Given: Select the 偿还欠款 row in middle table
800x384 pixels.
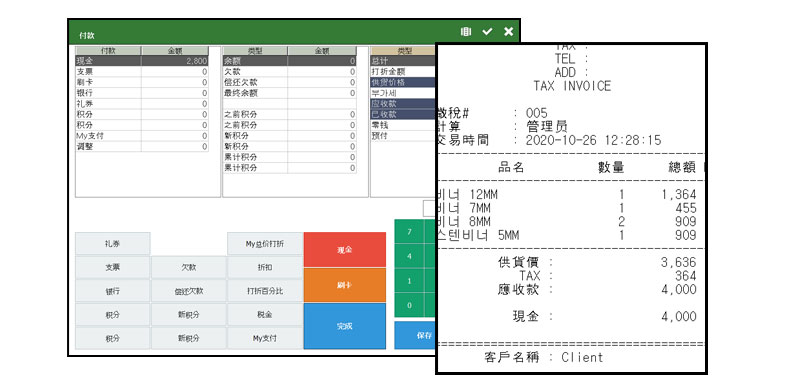Looking at the screenshot, I should pos(289,82).
